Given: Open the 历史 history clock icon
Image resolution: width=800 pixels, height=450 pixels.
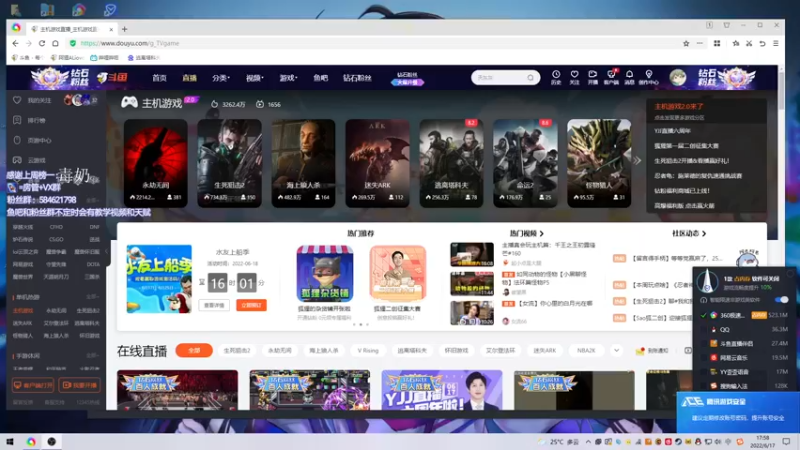Looking at the screenshot, I should tap(556, 77).
